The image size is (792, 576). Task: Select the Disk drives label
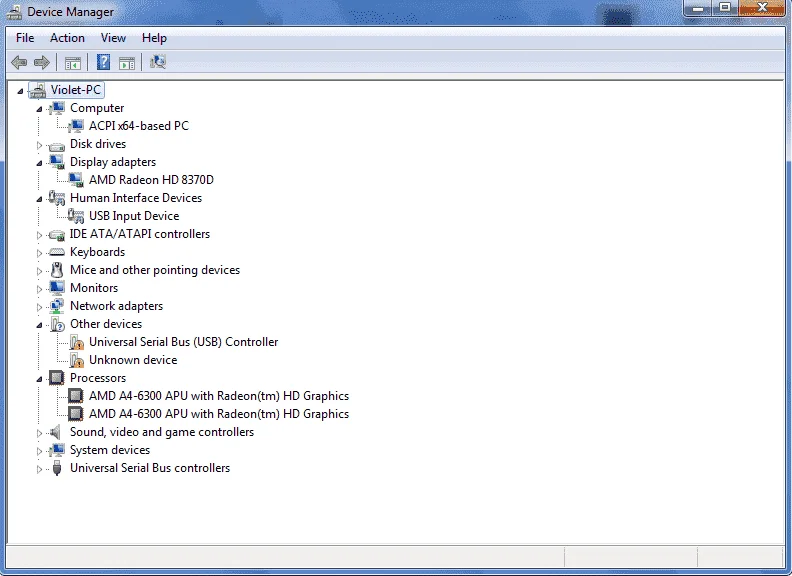[98, 144]
